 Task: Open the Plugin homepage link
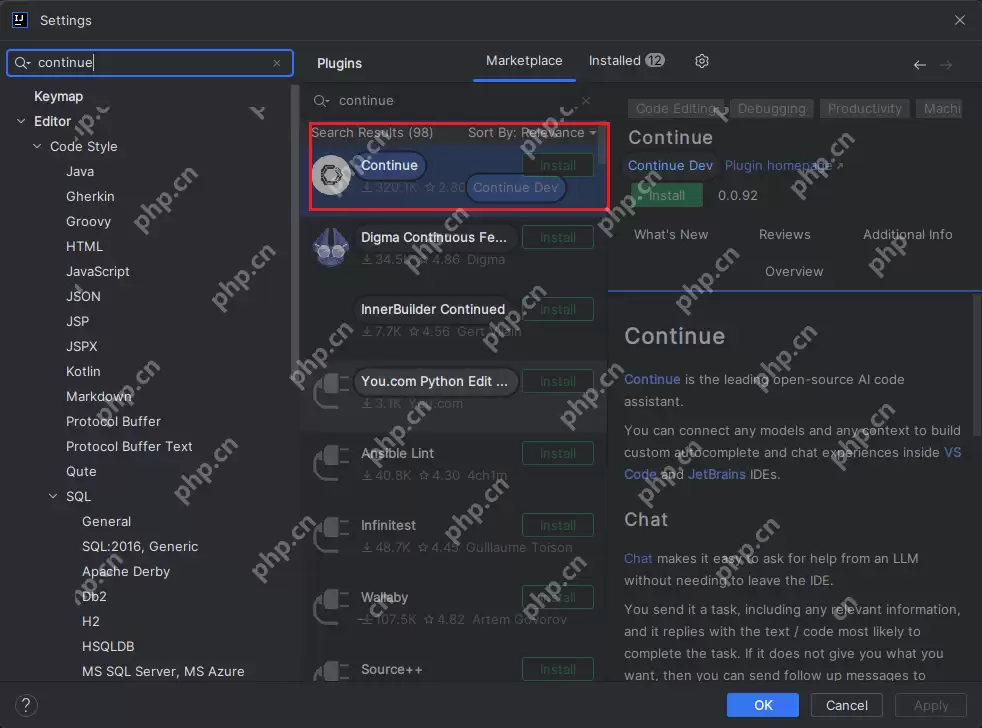[x=778, y=166]
